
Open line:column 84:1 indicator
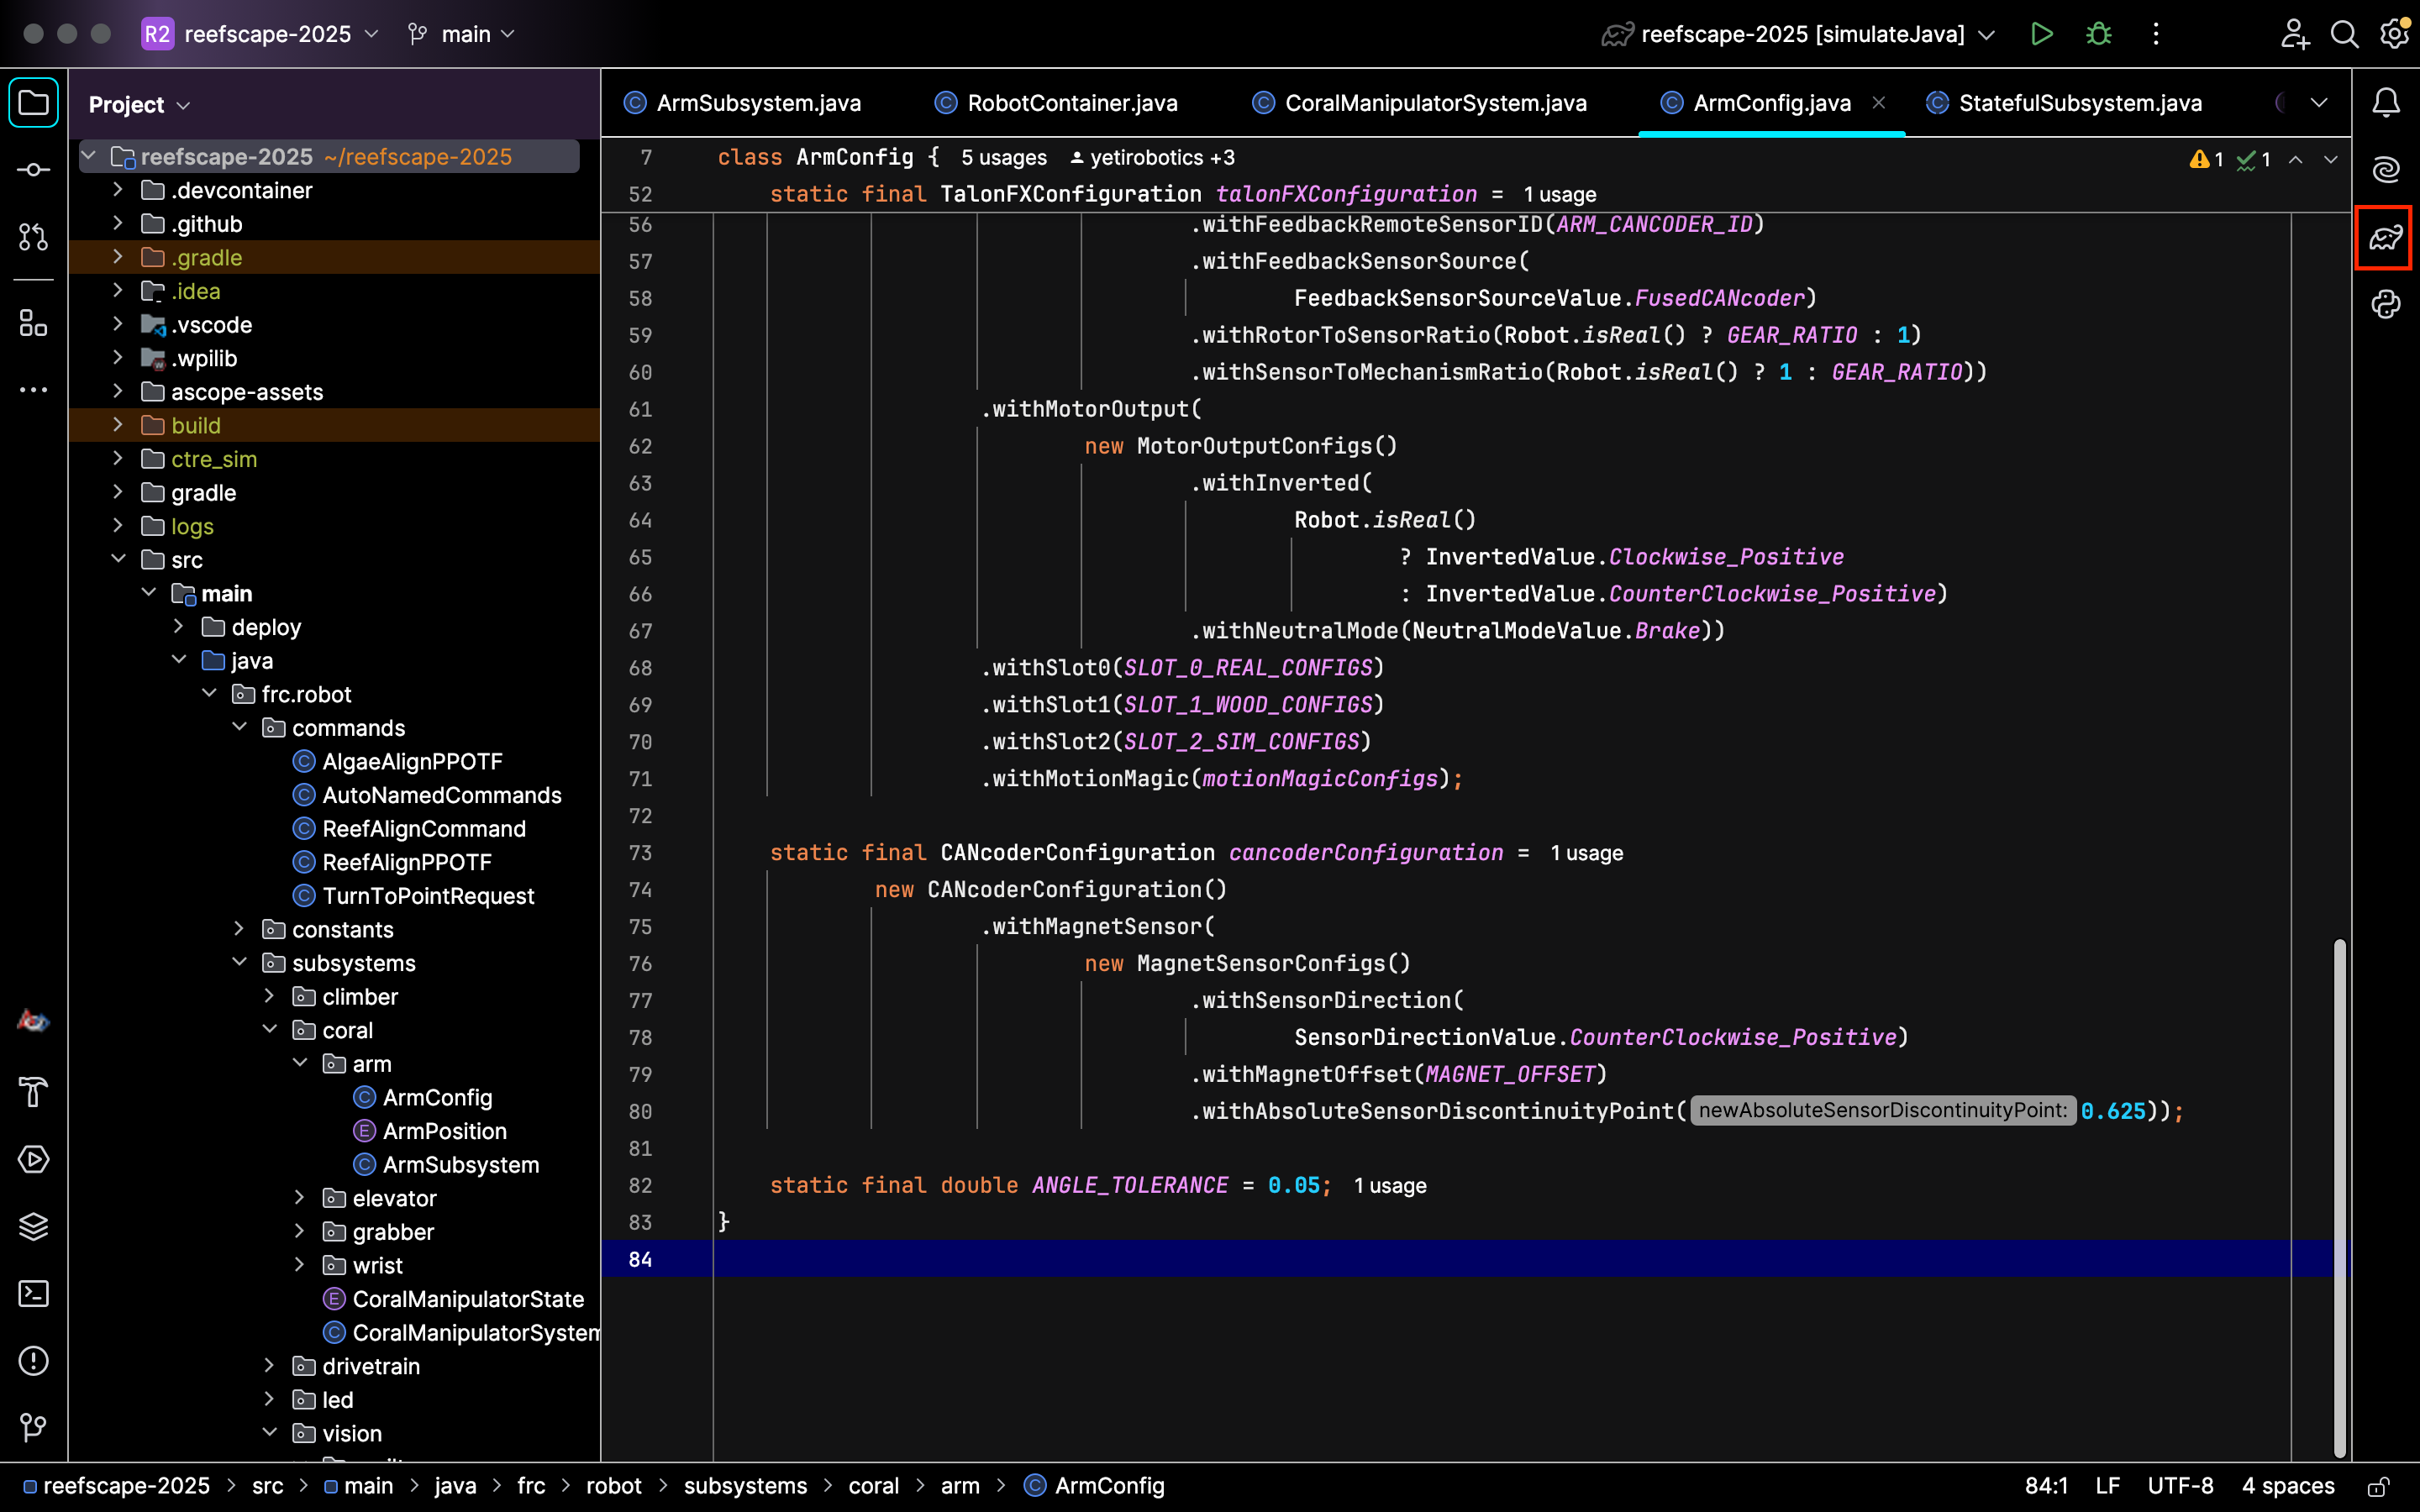[2046, 1486]
